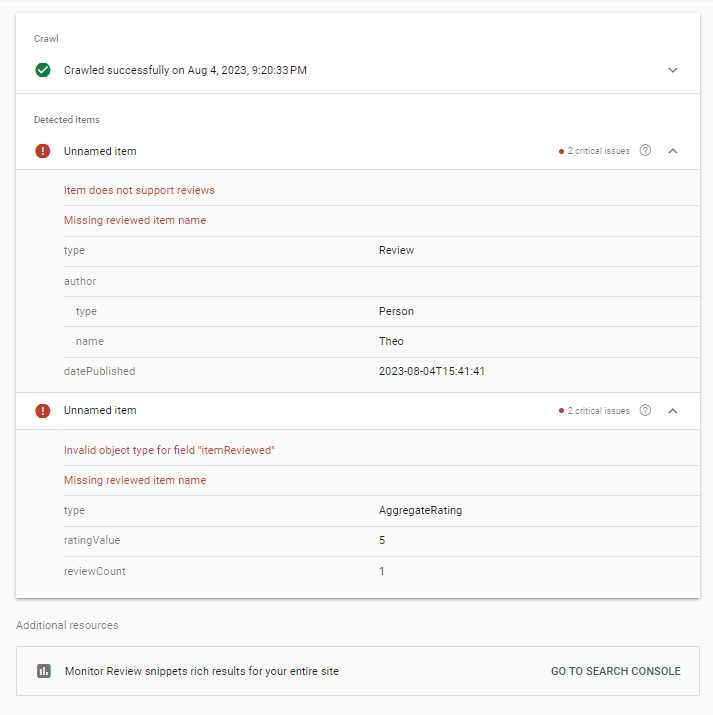Viewport: 713px width, 715px height.
Task: Open the help icon for the Review item
Action: coord(645,151)
